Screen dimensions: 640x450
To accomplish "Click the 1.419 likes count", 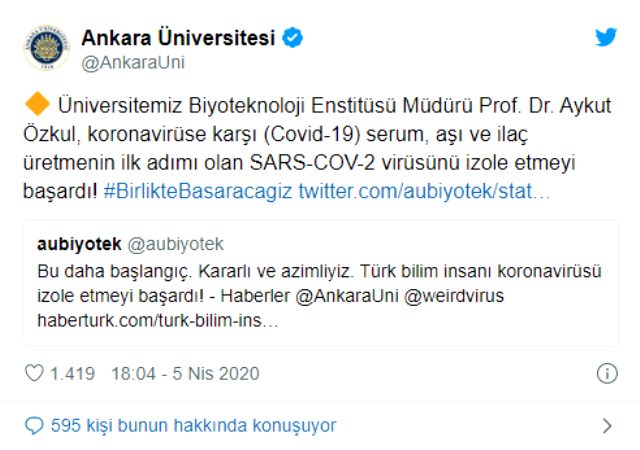I will (x=73, y=374).
